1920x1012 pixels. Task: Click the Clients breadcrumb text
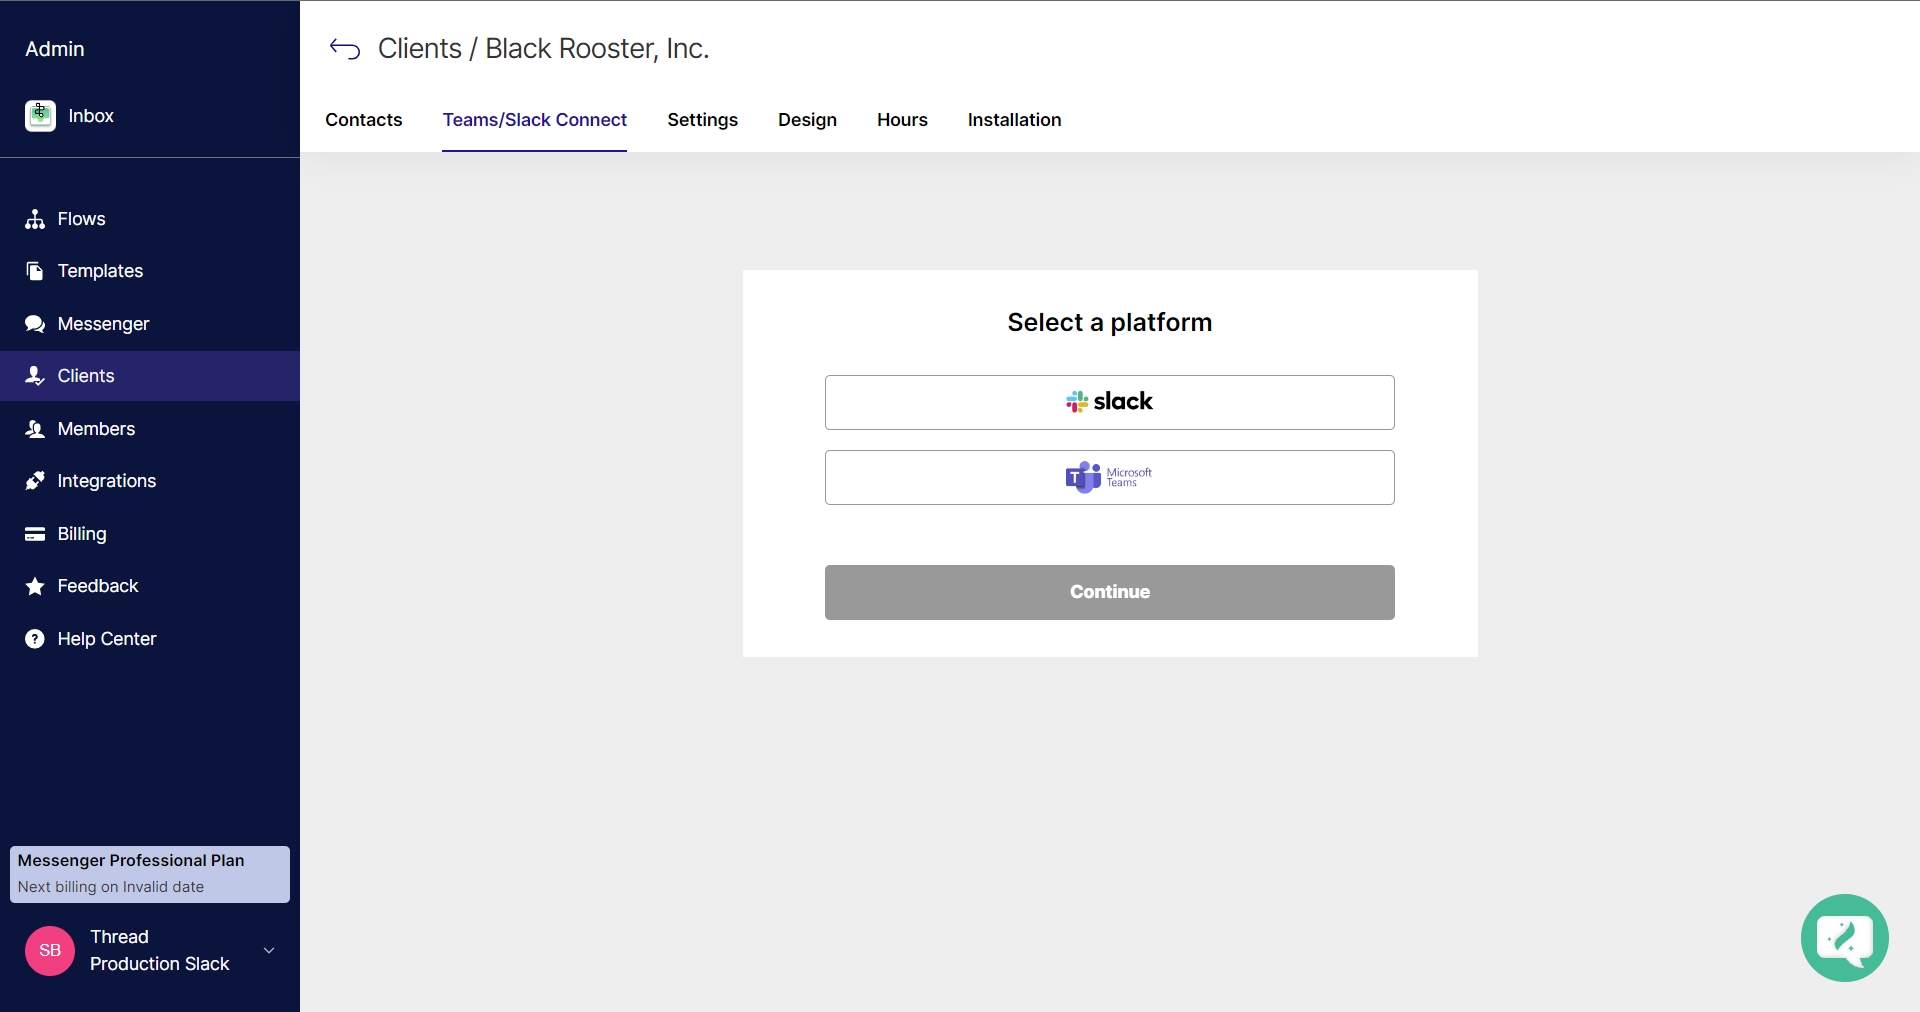click(420, 49)
